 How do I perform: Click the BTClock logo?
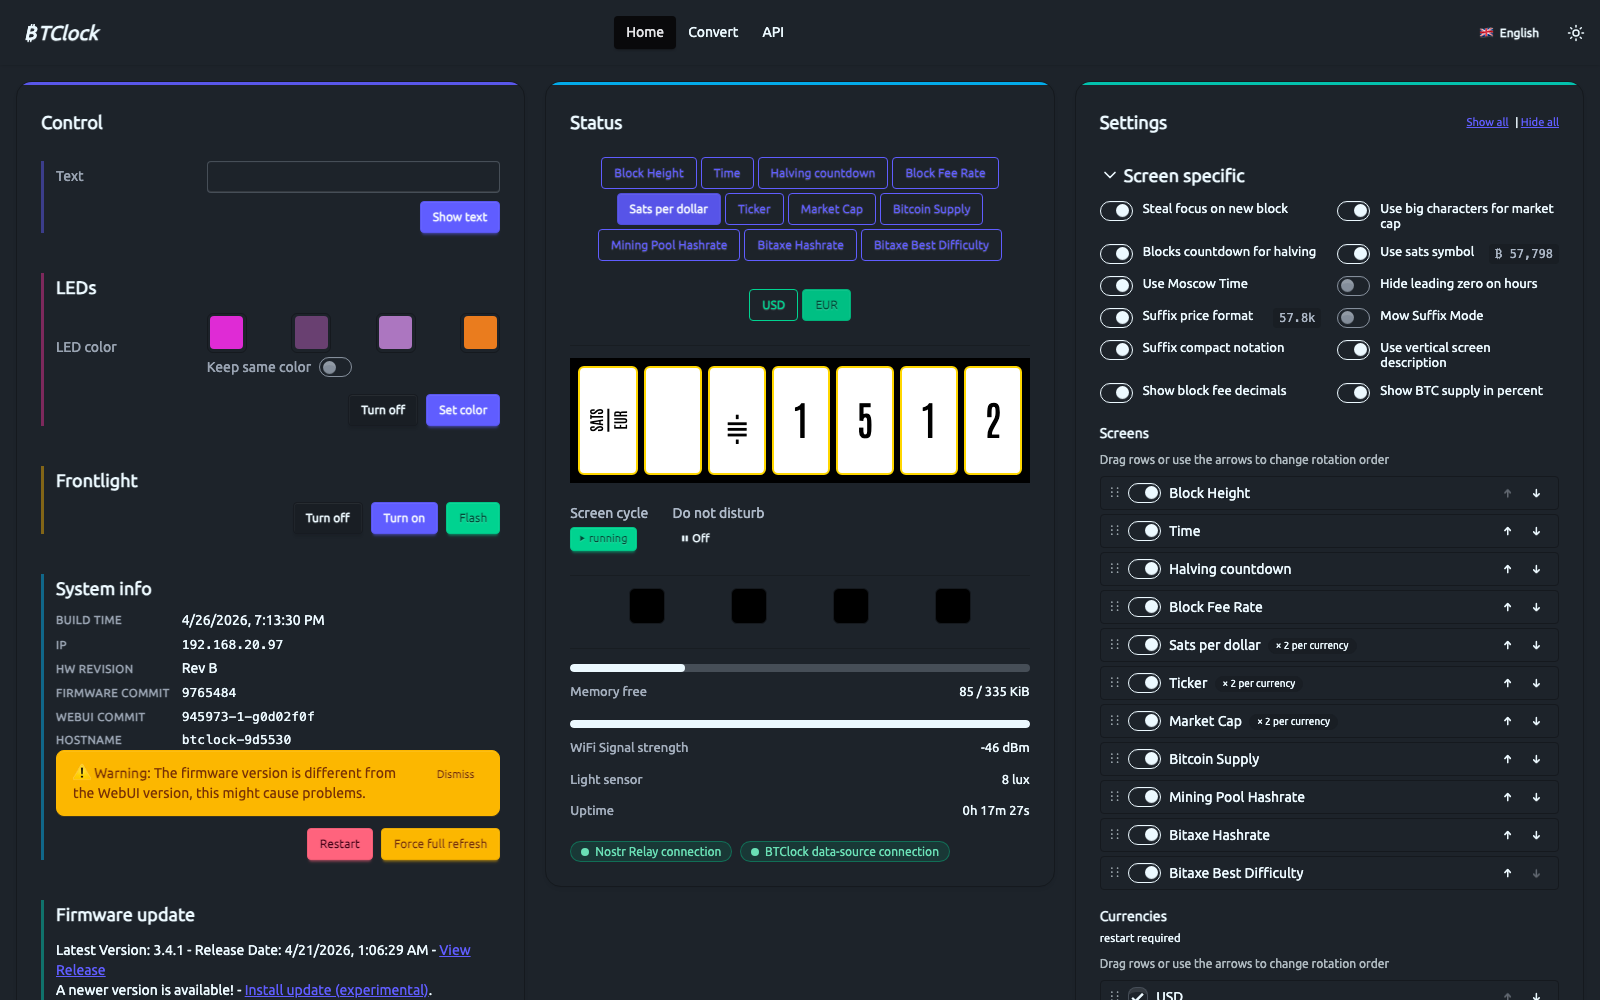point(62,32)
